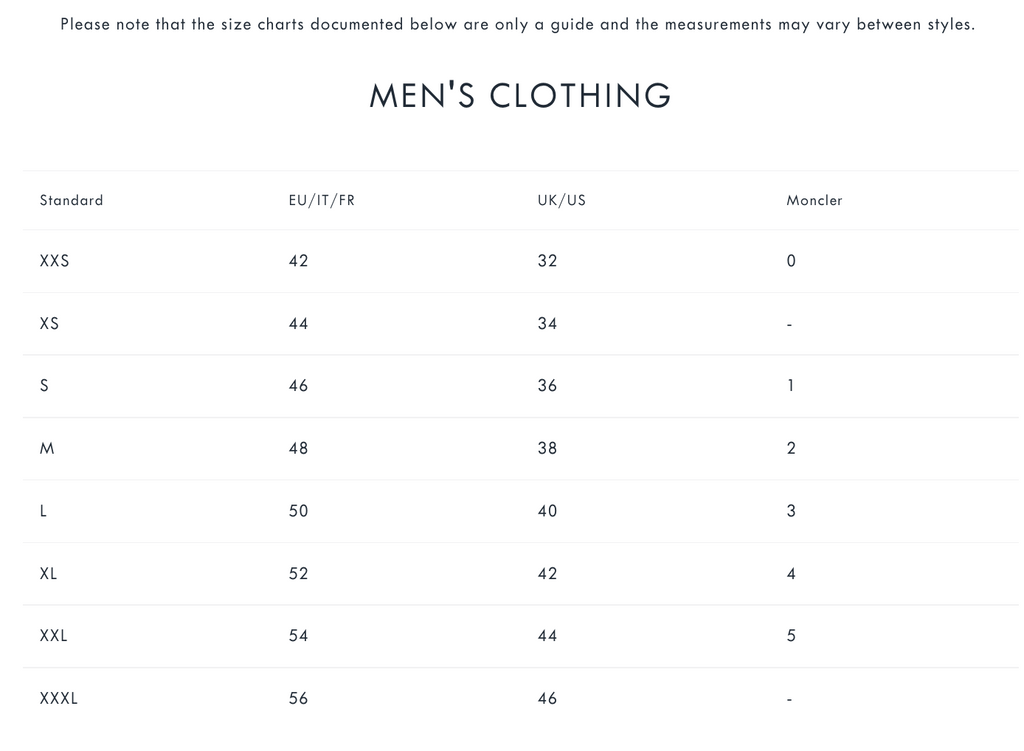
Task: Select the XS size row label
Action: 49,323
